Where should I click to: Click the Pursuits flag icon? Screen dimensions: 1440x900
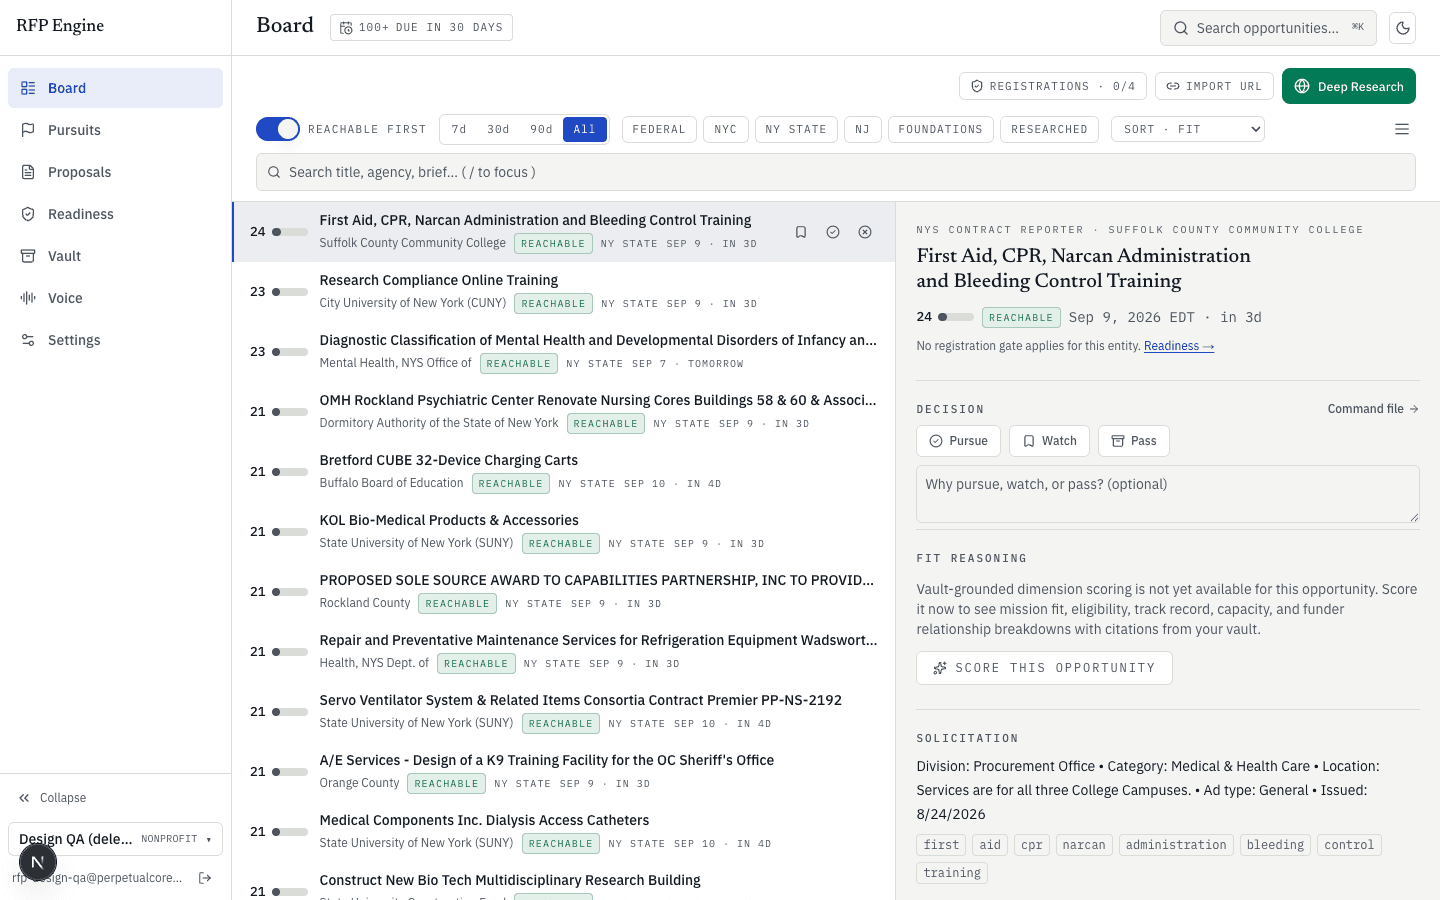tap(28, 130)
